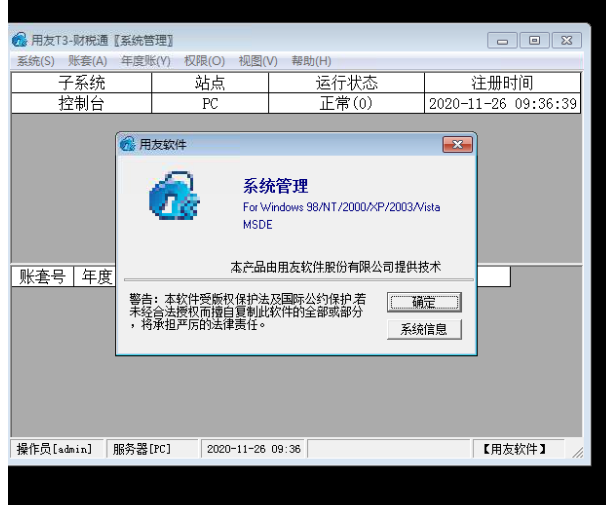The height and width of the screenshot is (505, 606).
Task: Click 服务器[PC] in status bar
Action: (x=152, y=449)
